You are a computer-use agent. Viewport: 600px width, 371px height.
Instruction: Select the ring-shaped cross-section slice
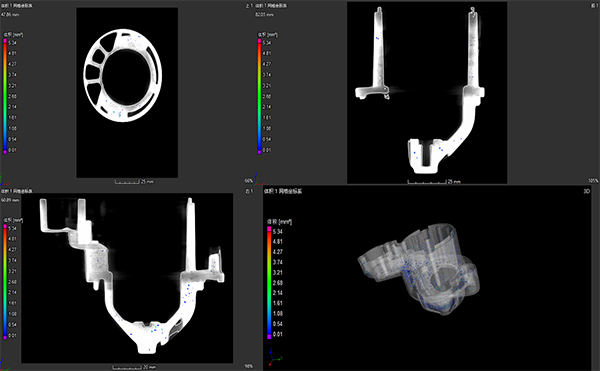click(x=122, y=75)
